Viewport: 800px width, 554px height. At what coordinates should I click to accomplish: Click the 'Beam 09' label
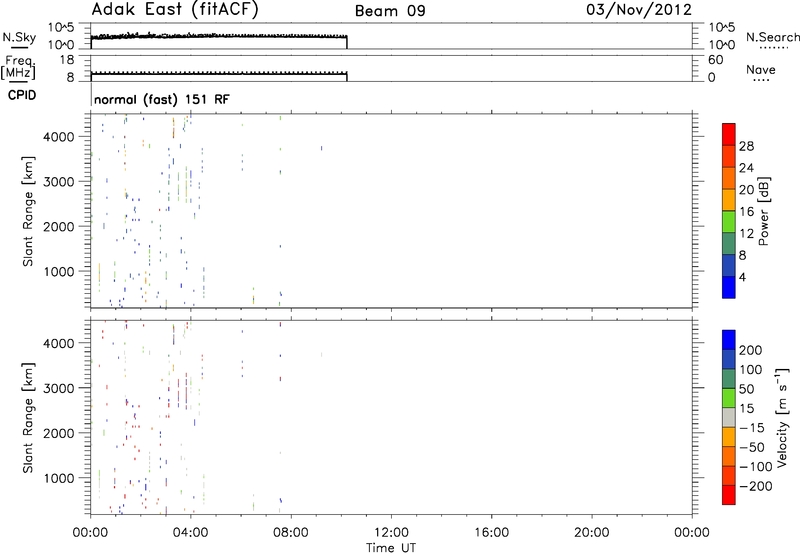[x=390, y=11]
